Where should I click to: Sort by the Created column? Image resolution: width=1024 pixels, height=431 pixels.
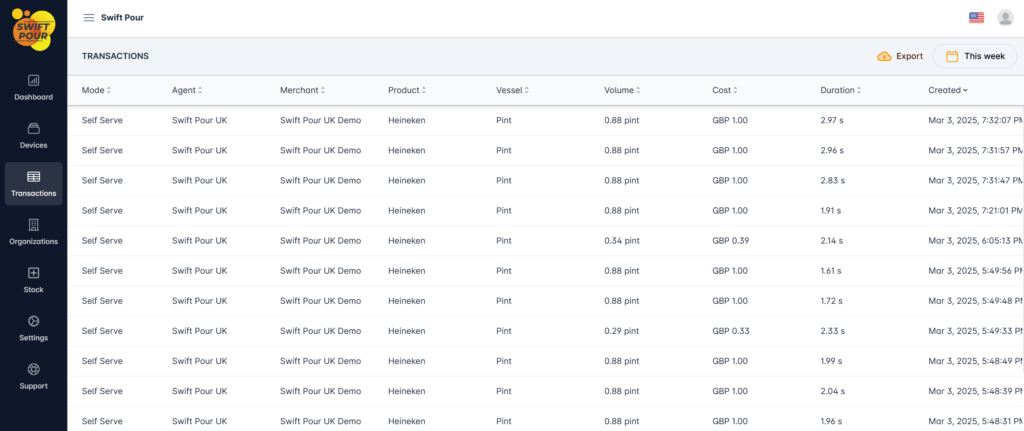point(947,90)
